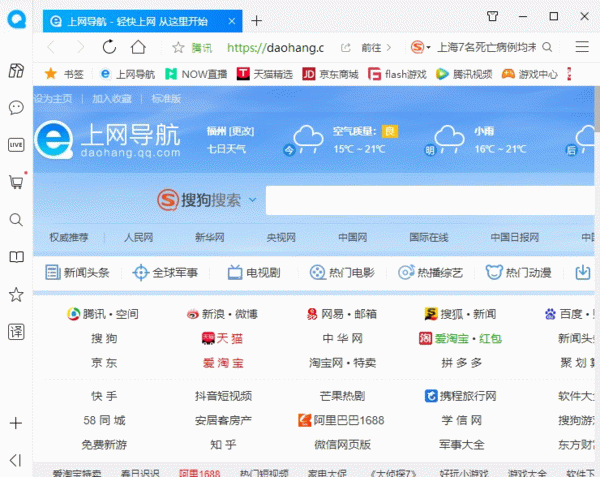Add a sidebar app with plus icon
This screenshot has height=477, width=600.
click(x=16, y=423)
